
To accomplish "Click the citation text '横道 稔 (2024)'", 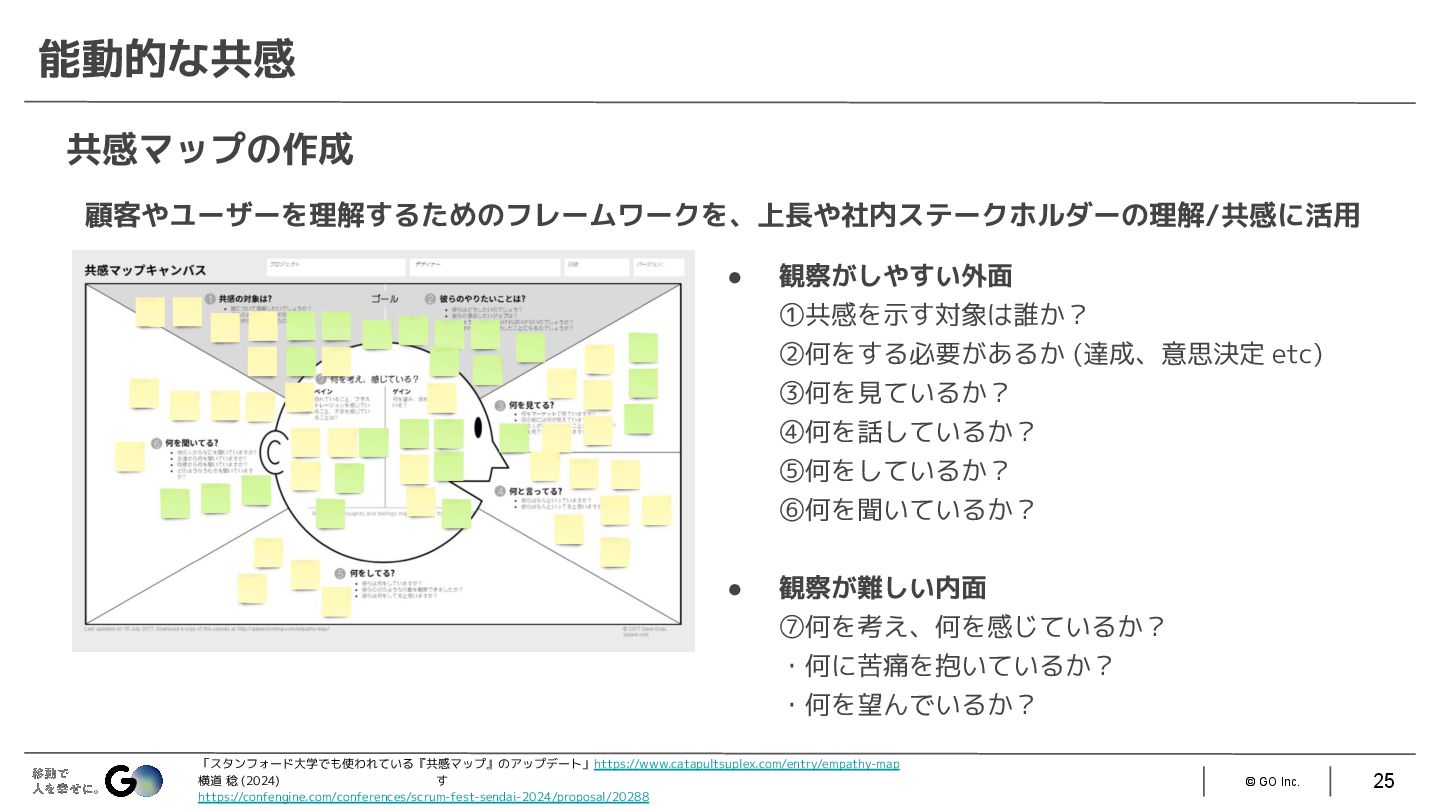I will pyautogui.click(x=239, y=780).
